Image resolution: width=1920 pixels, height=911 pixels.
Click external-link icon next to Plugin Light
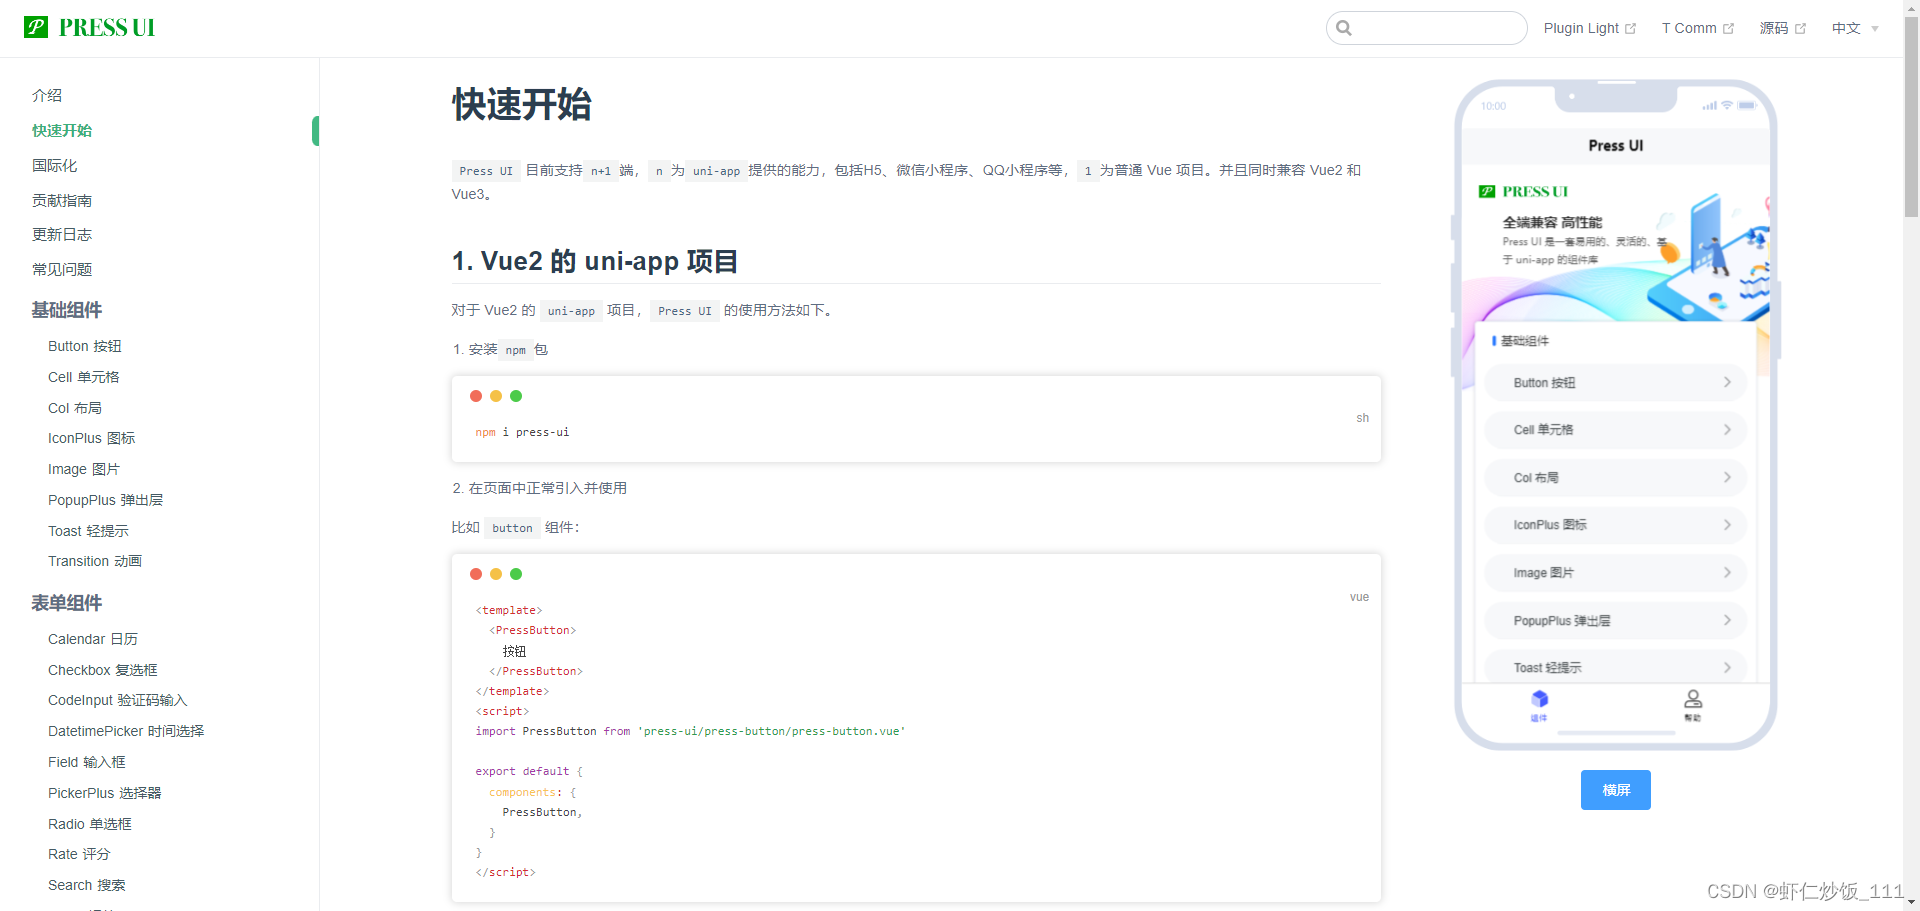point(1630,29)
